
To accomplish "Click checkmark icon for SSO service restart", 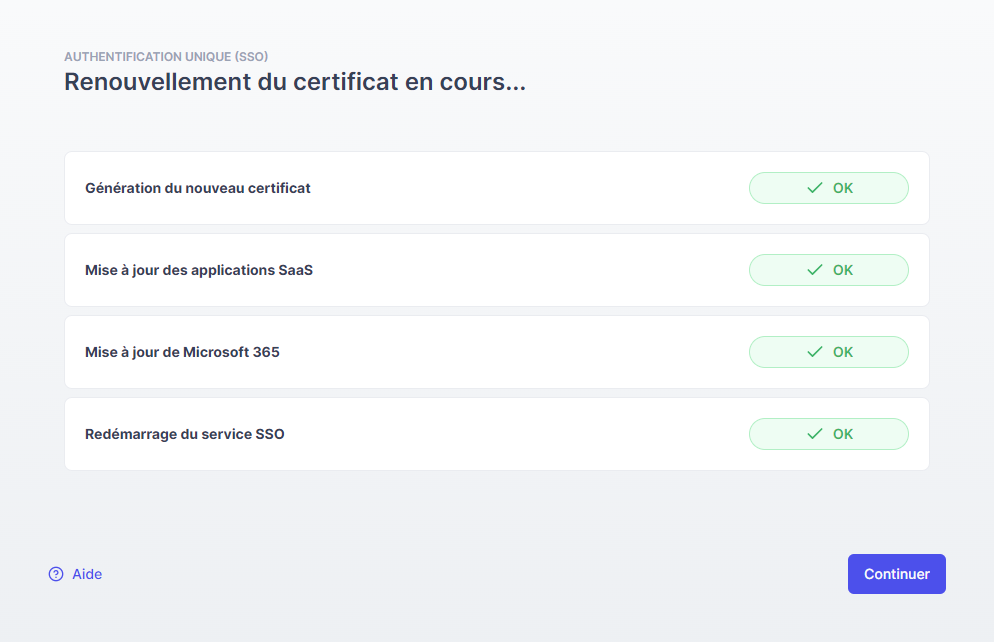I will (815, 434).
